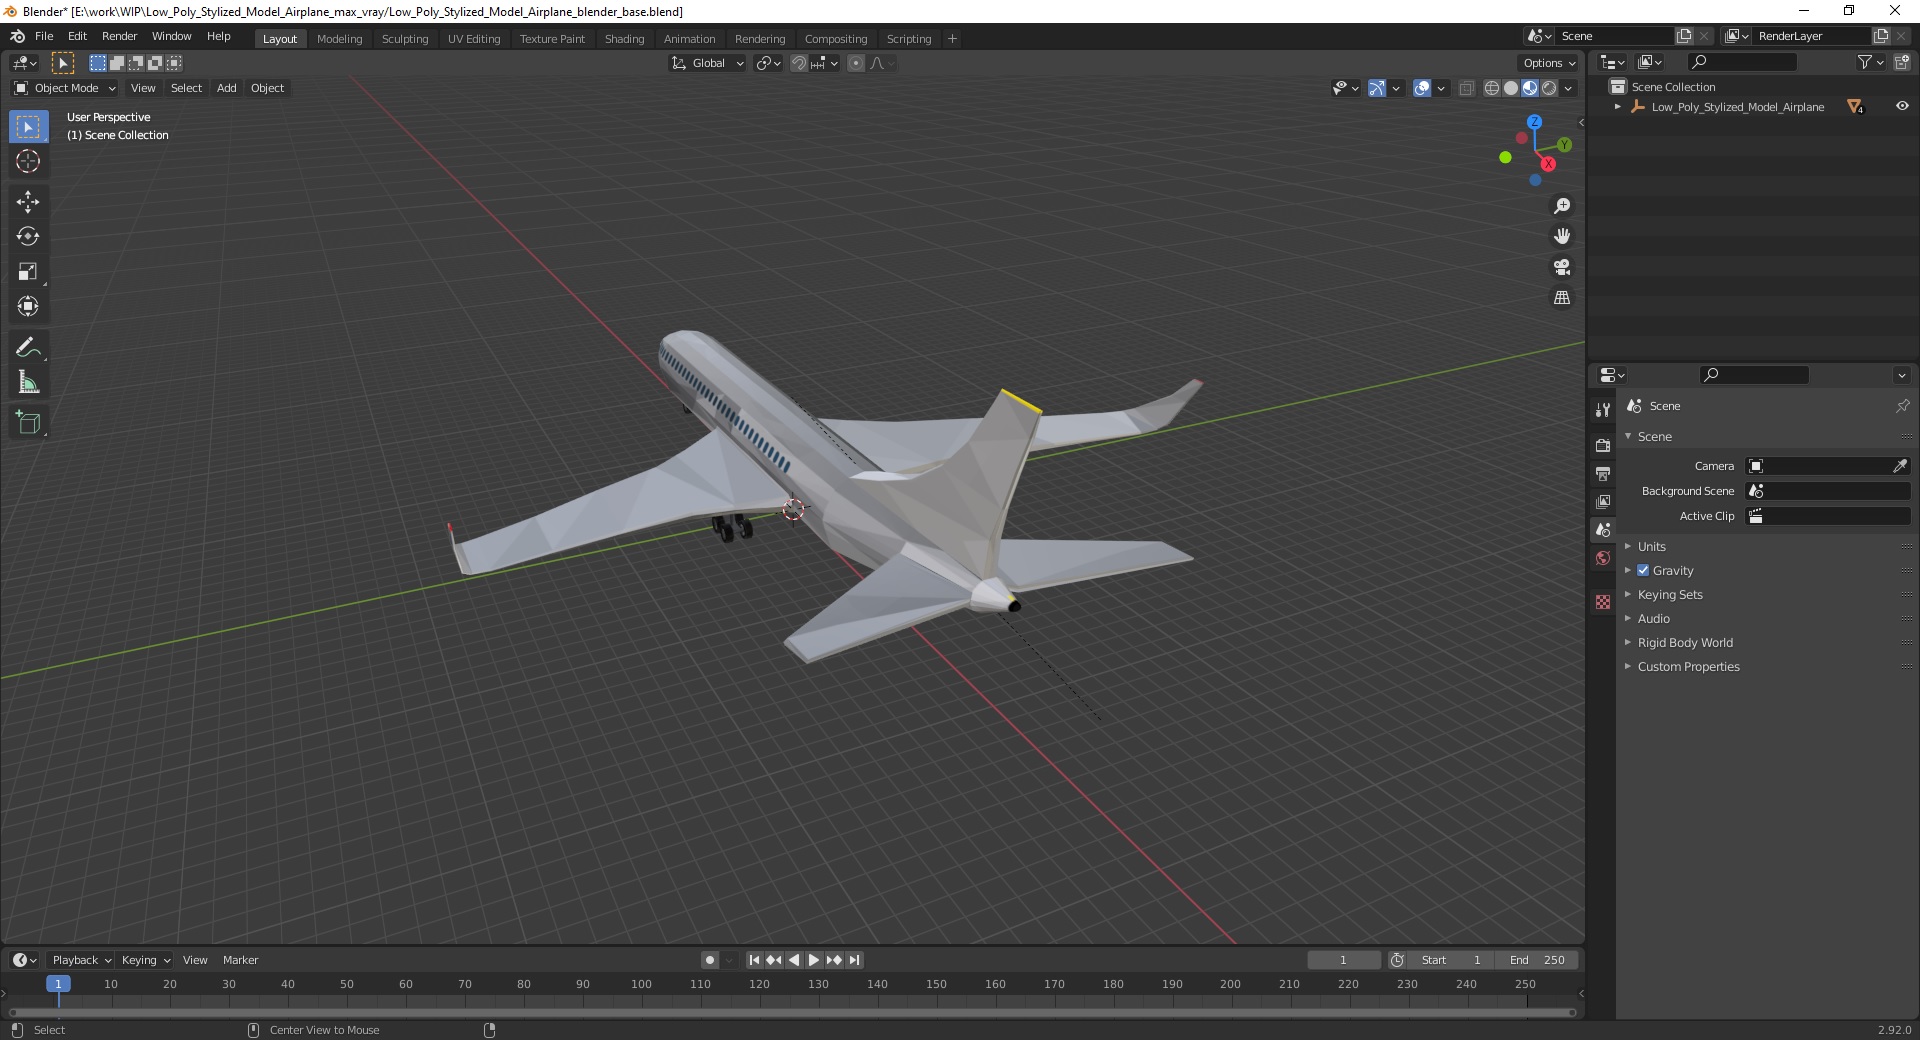
Task: Open the Playback dropdown in timeline
Action: pos(81,960)
